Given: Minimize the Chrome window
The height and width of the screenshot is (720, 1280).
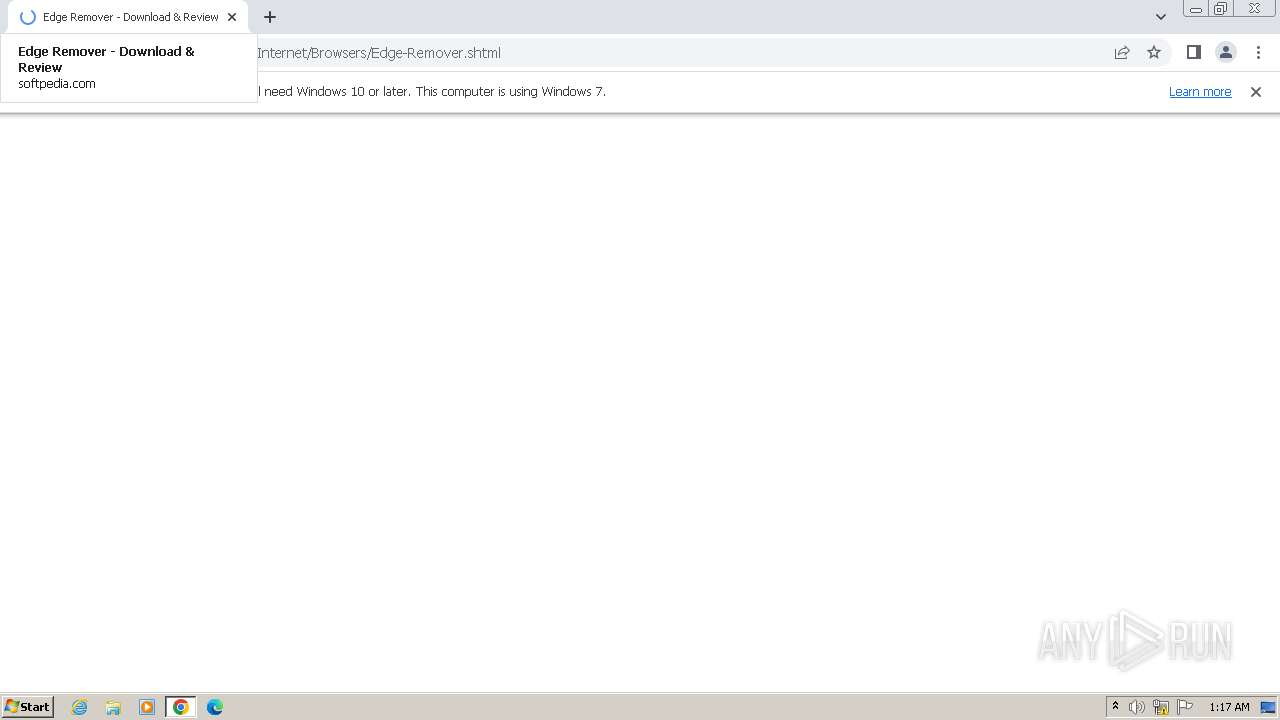Looking at the screenshot, I should [x=1195, y=9].
